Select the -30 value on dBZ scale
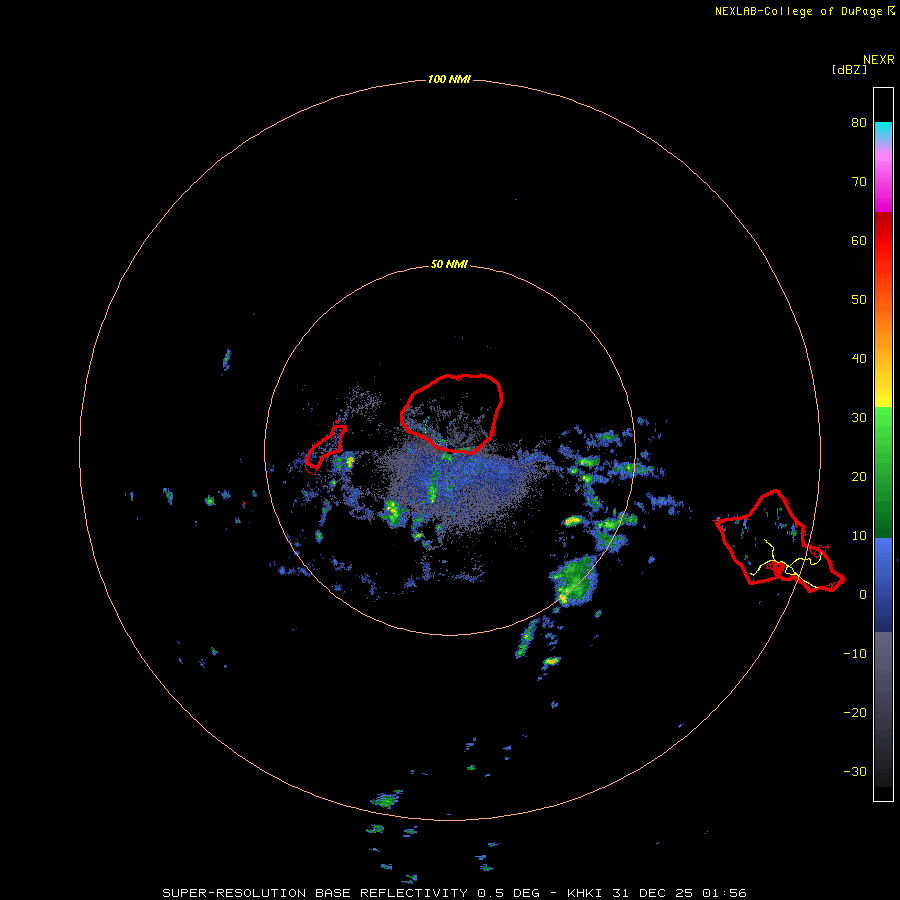 (x=855, y=771)
